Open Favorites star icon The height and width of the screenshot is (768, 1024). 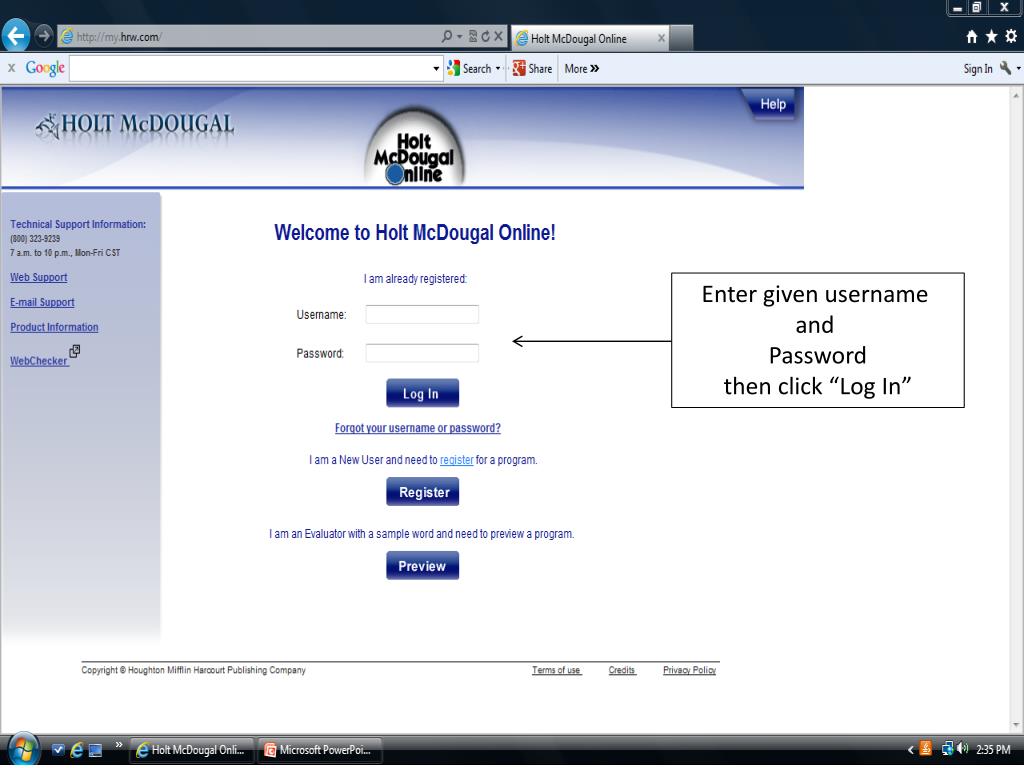991,37
